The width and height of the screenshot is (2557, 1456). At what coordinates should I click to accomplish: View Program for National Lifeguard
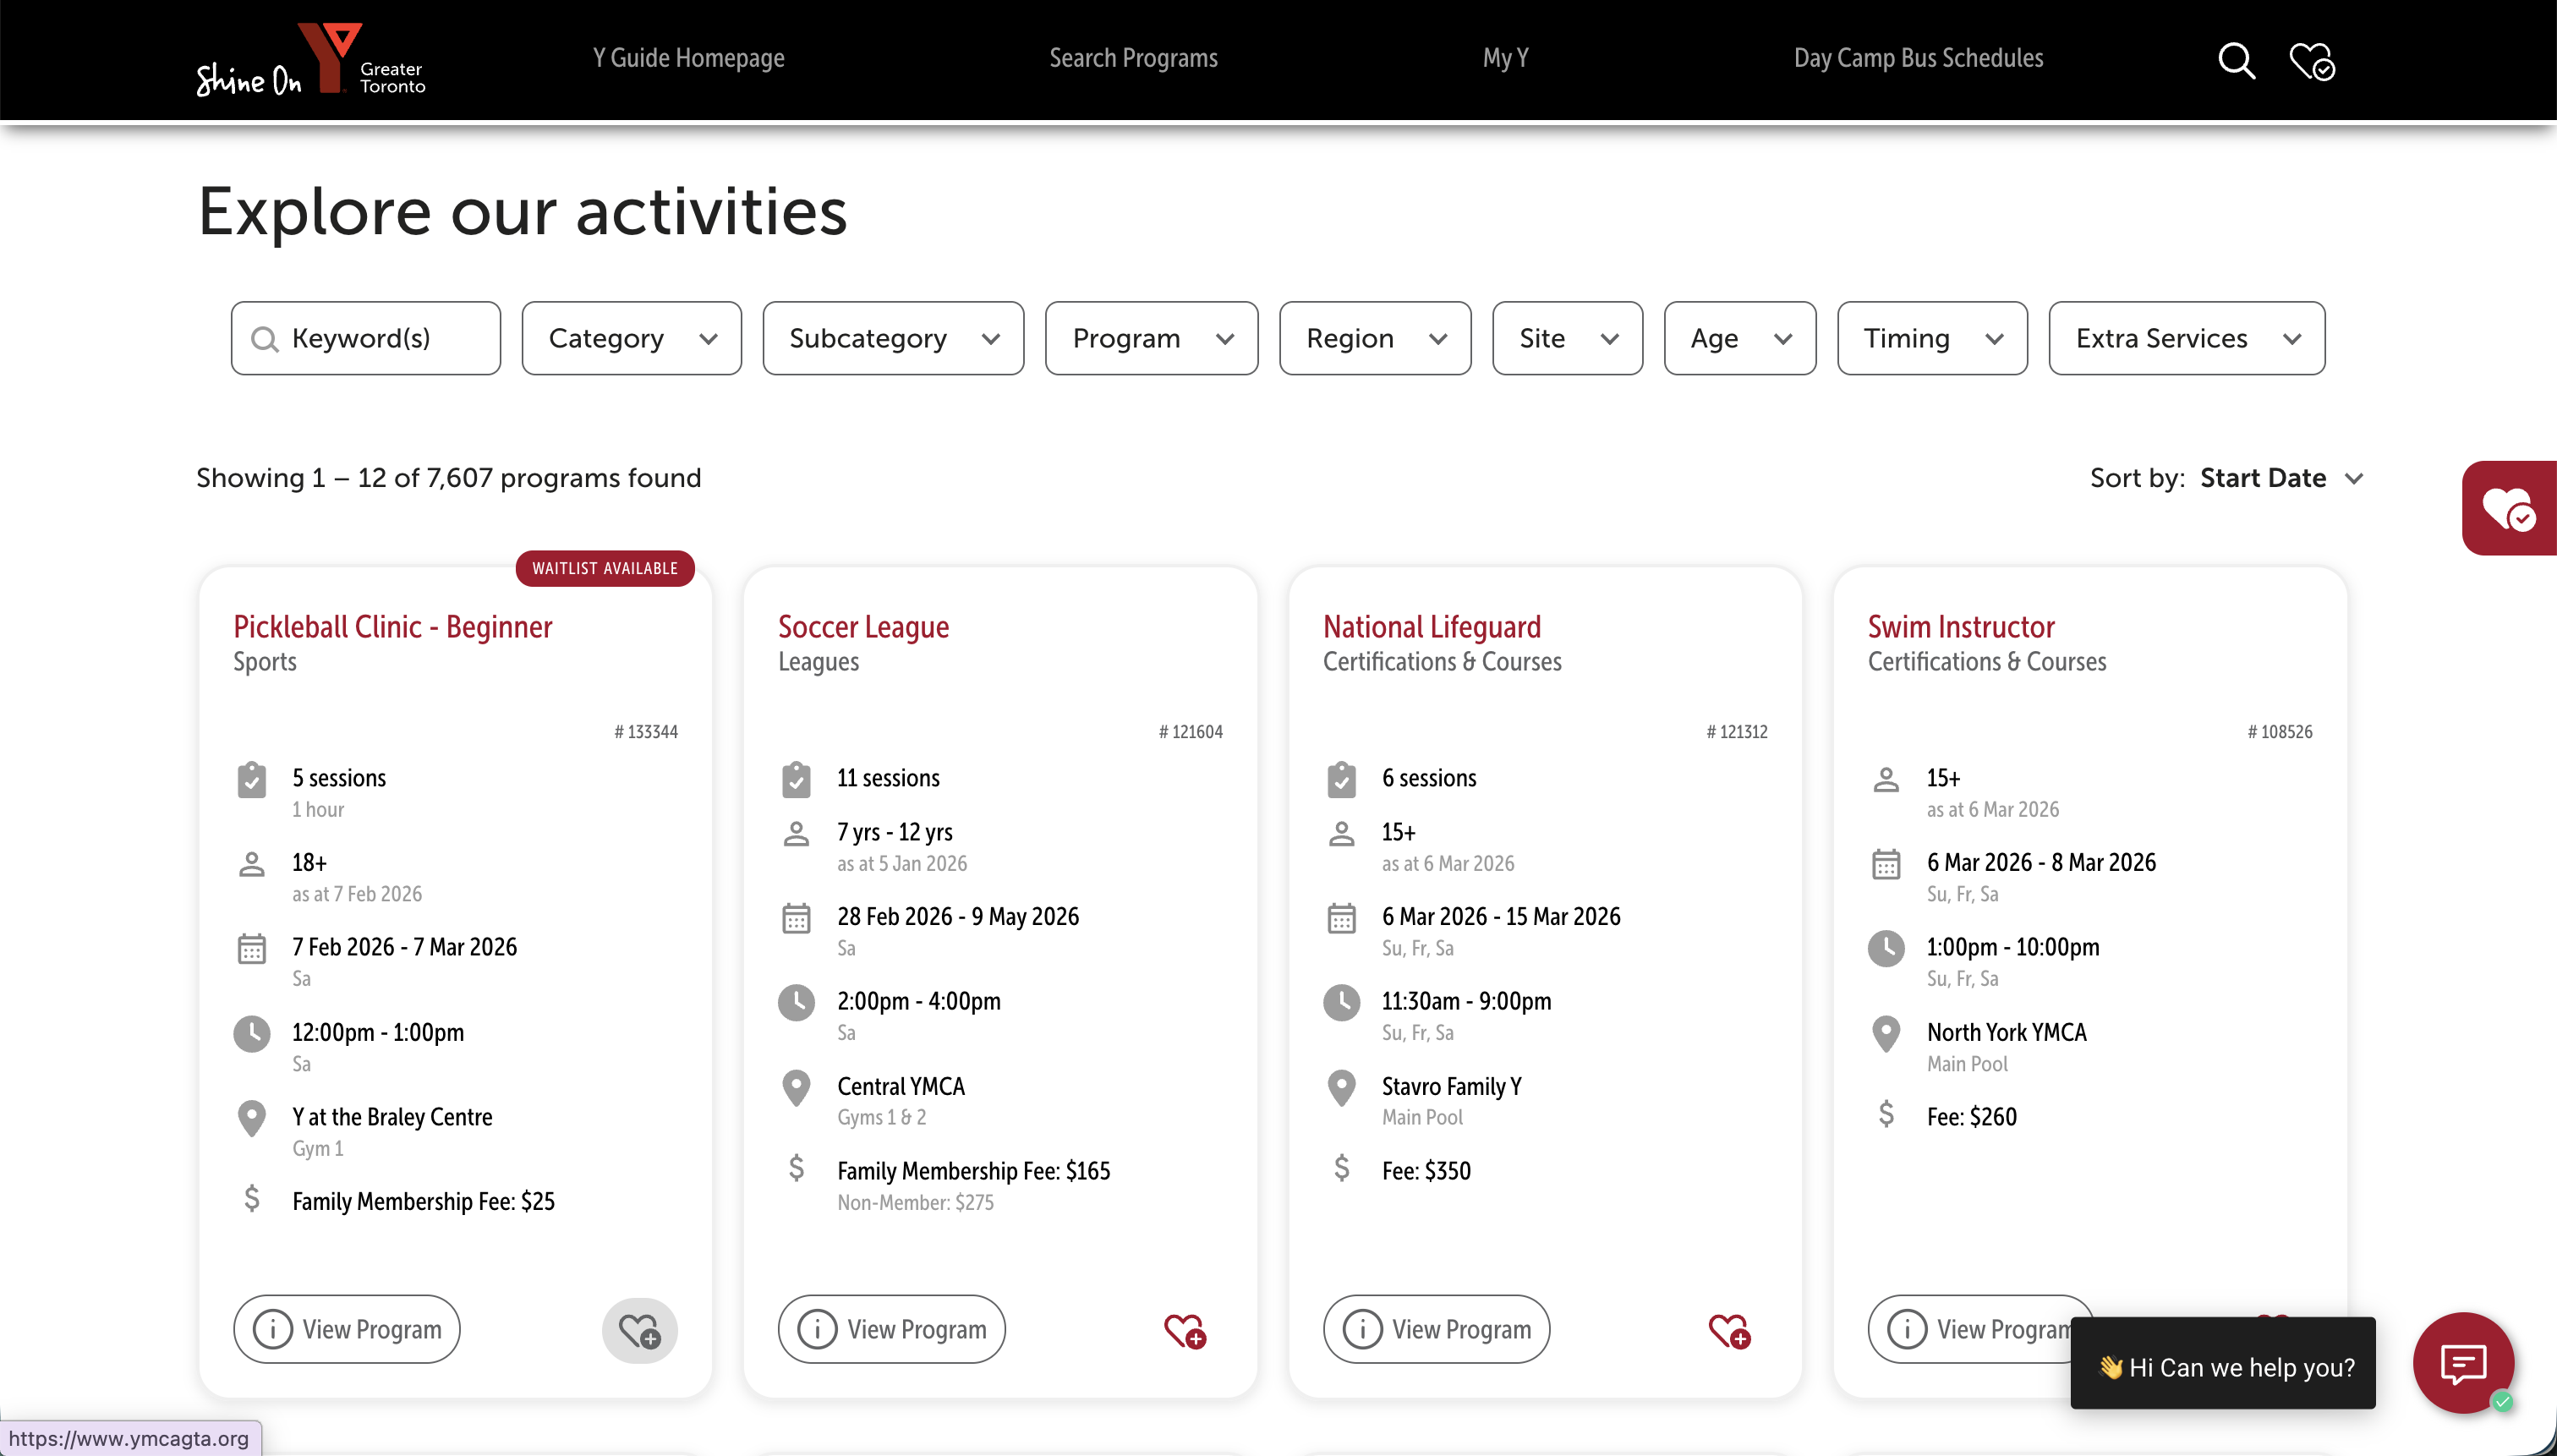click(x=1436, y=1329)
